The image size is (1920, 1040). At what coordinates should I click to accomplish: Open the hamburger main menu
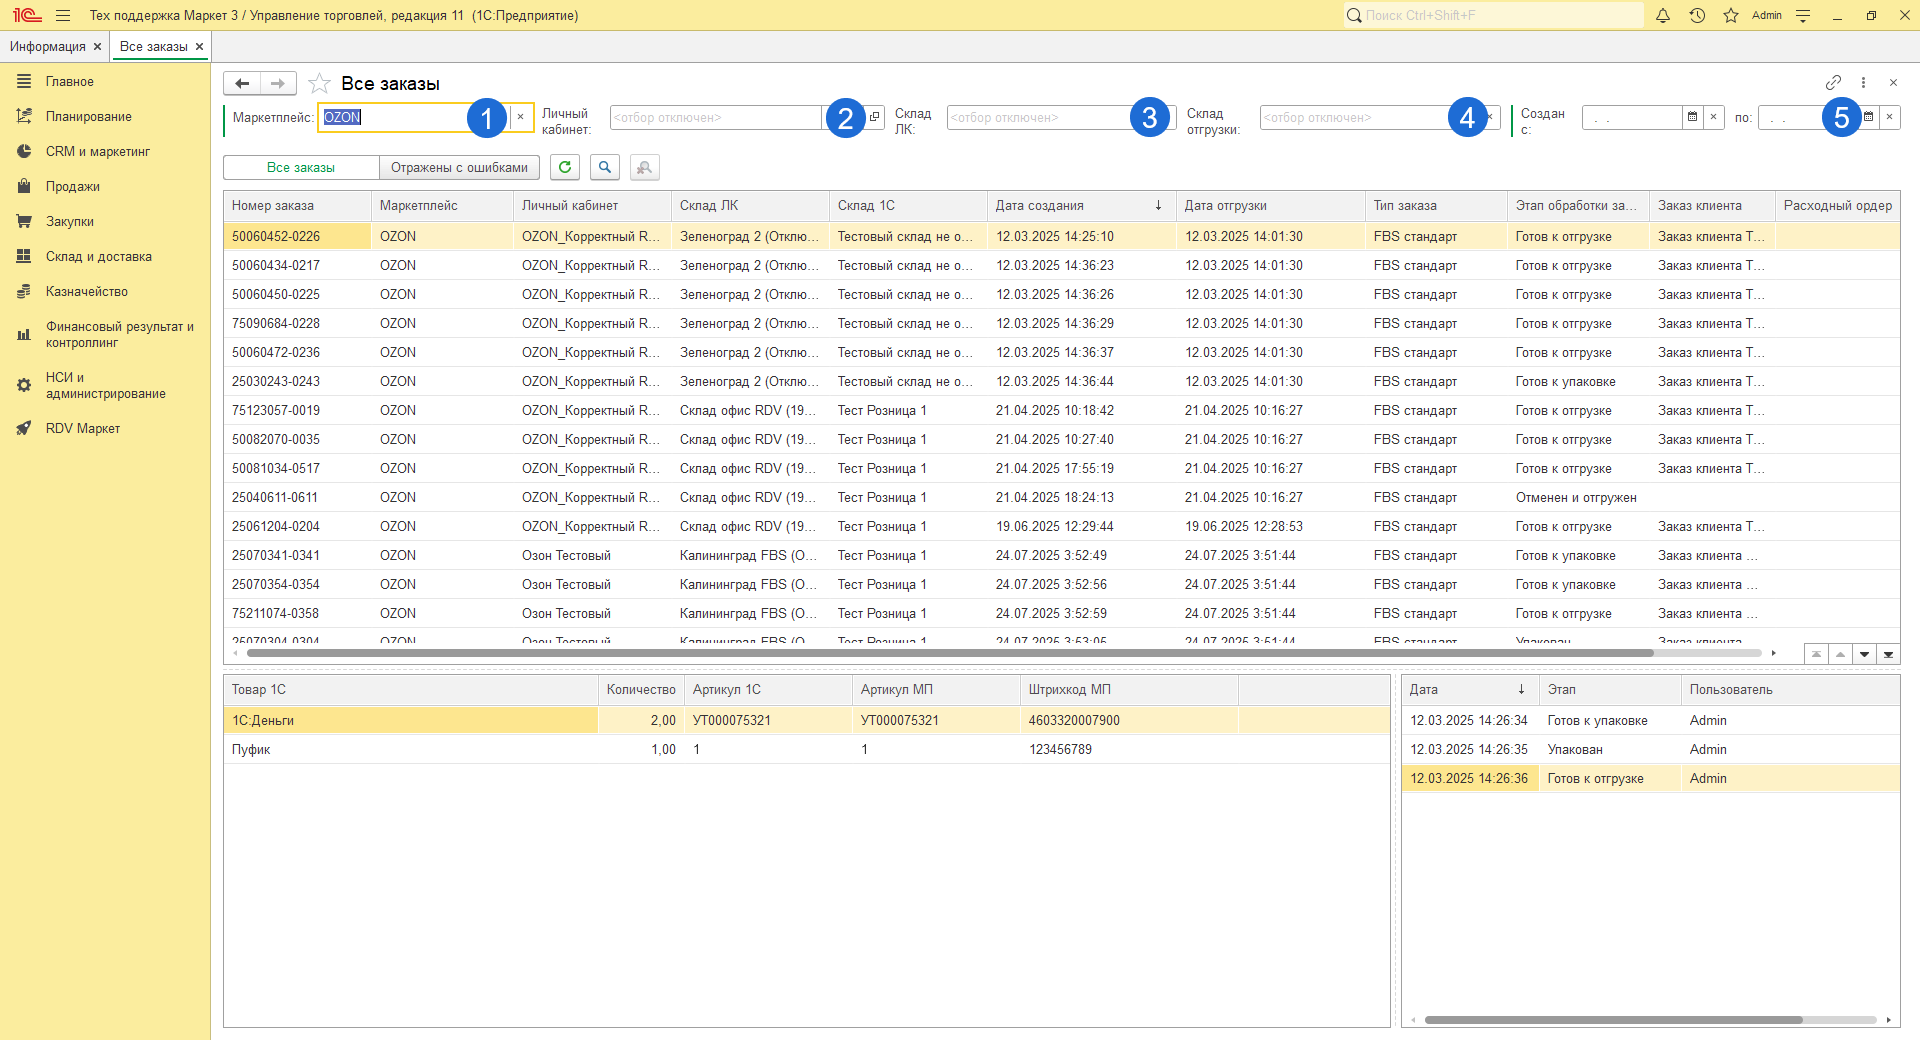click(63, 16)
